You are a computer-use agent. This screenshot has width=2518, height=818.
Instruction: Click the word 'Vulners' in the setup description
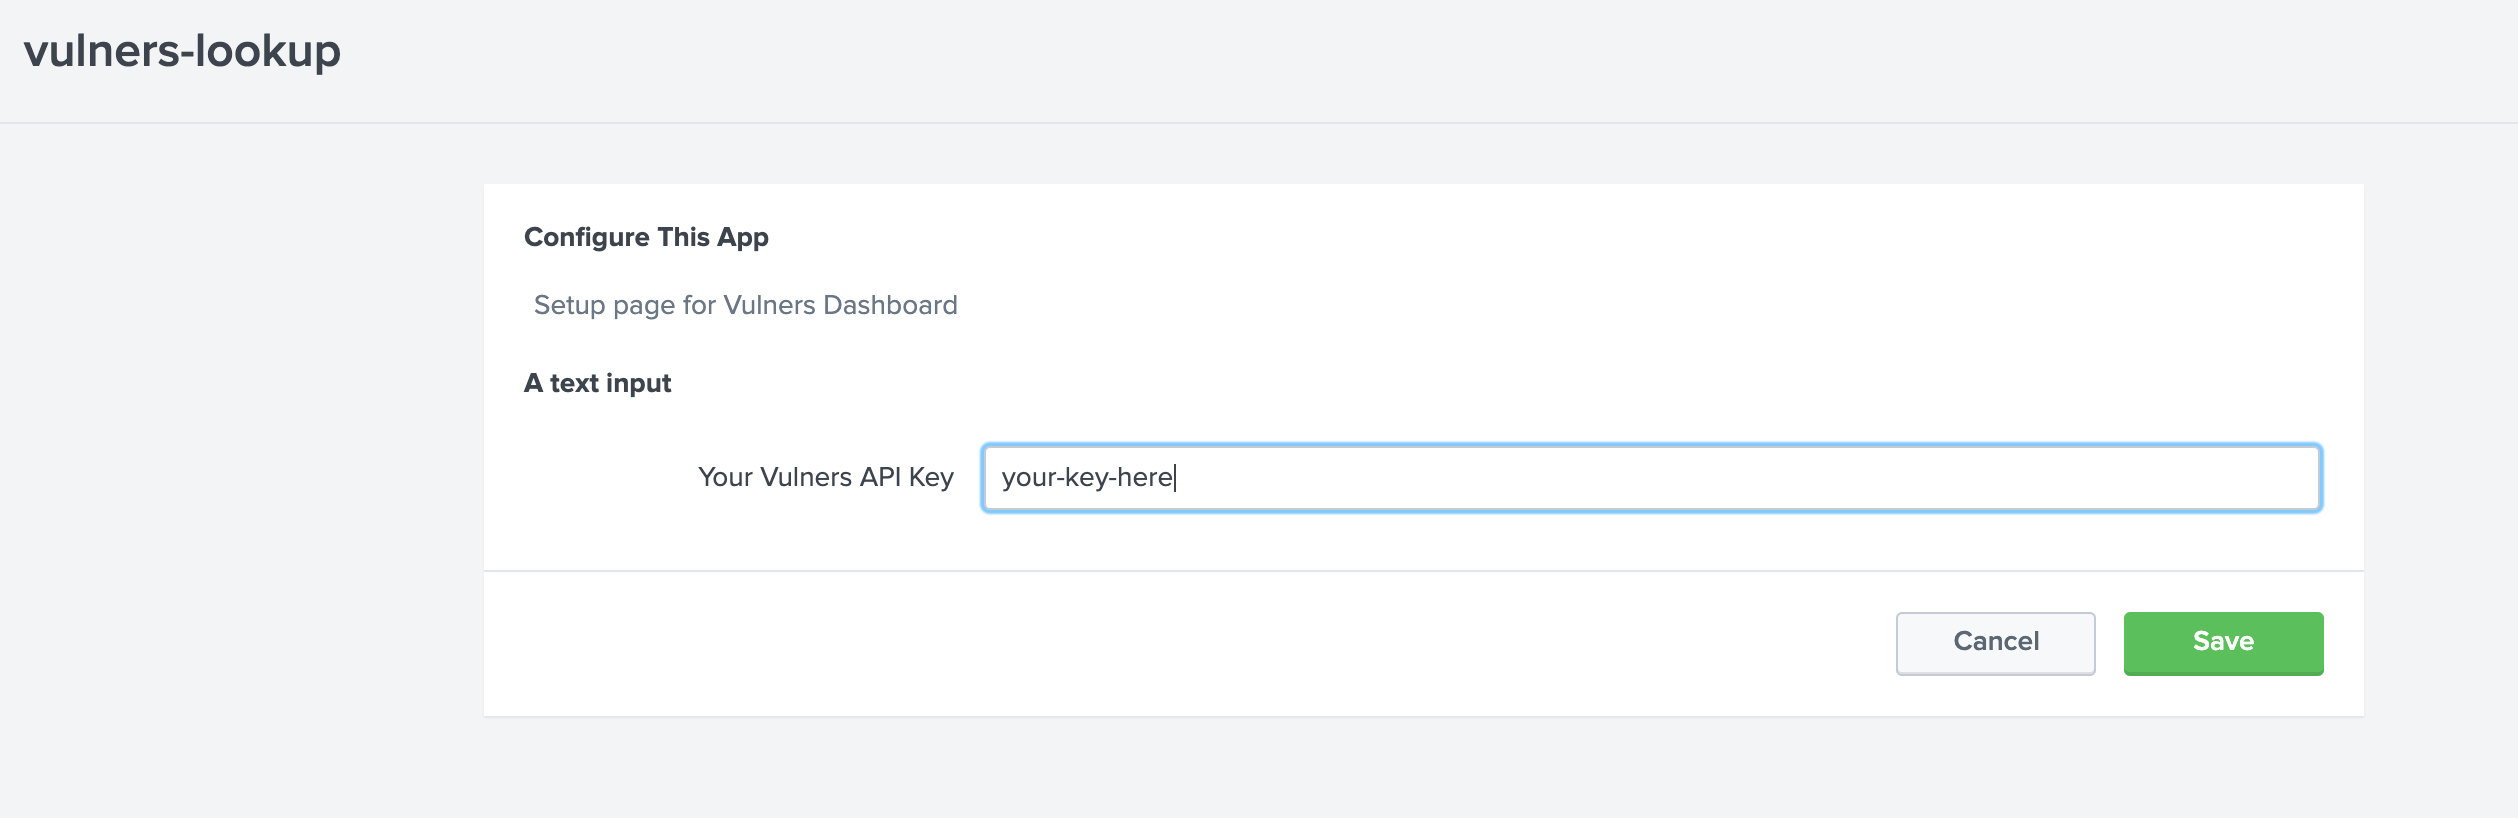[x=769, y=305]
